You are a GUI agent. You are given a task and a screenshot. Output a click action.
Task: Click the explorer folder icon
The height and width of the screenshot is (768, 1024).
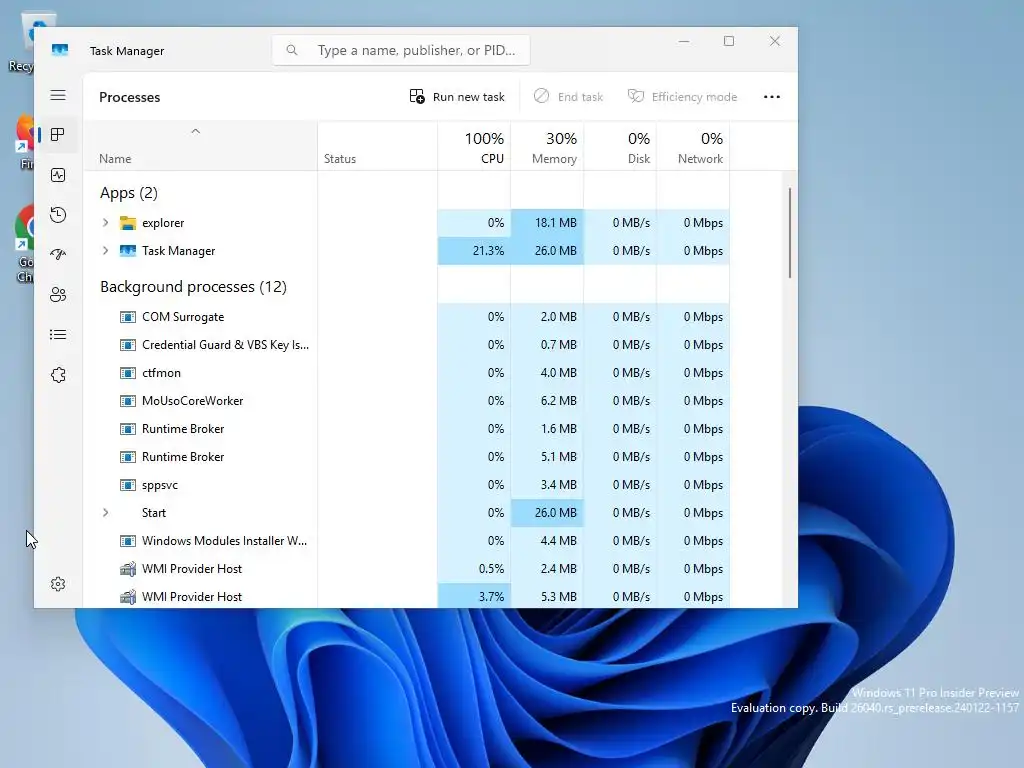[x=128, y=223]
